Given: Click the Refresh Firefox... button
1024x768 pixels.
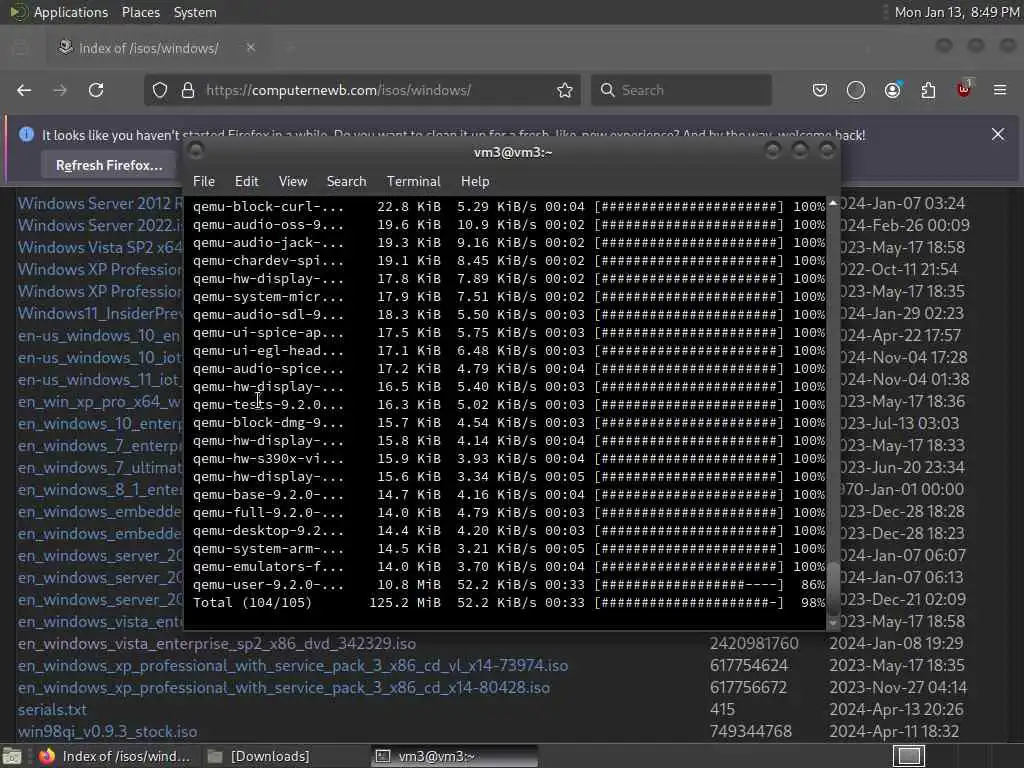Looking at the screenshot, I should point(109,165).
